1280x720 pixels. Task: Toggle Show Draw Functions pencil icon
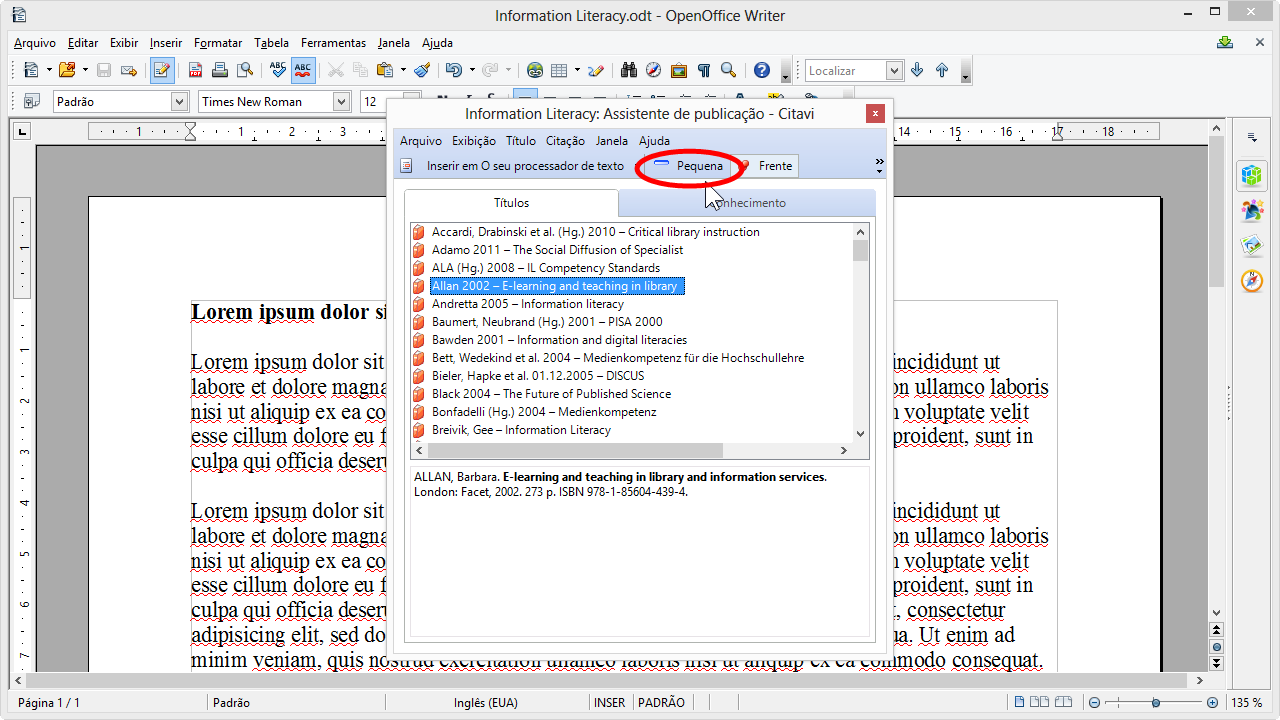coord(596,70)
